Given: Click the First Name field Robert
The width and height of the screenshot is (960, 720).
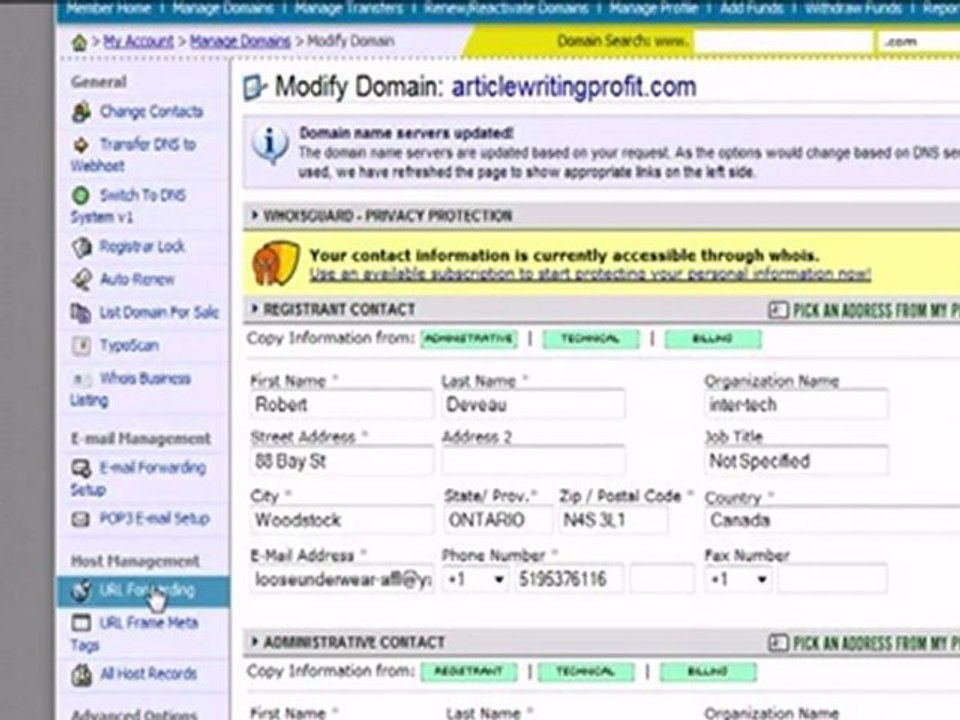Looking at the screenshot, I should tap(341, 405).
